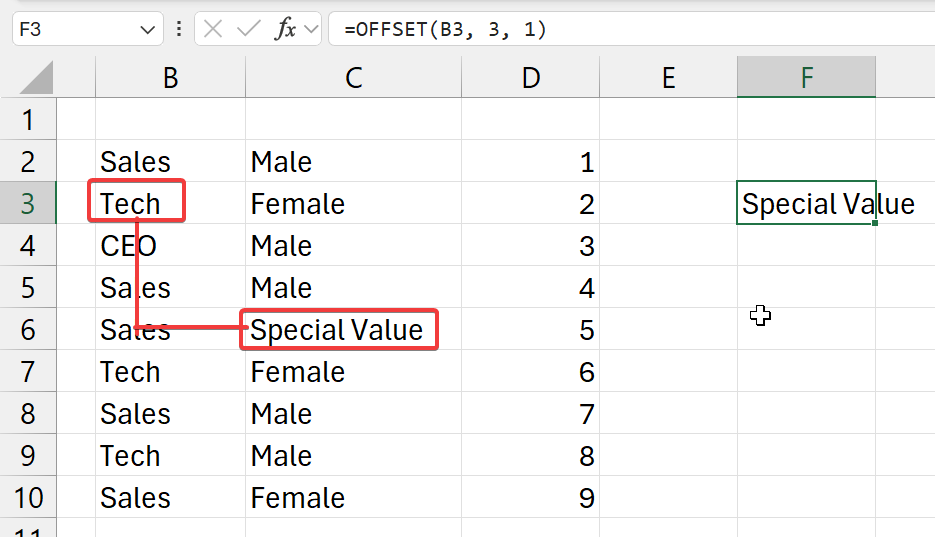
Task: Select column D header
Action: [x=530, y=78]
